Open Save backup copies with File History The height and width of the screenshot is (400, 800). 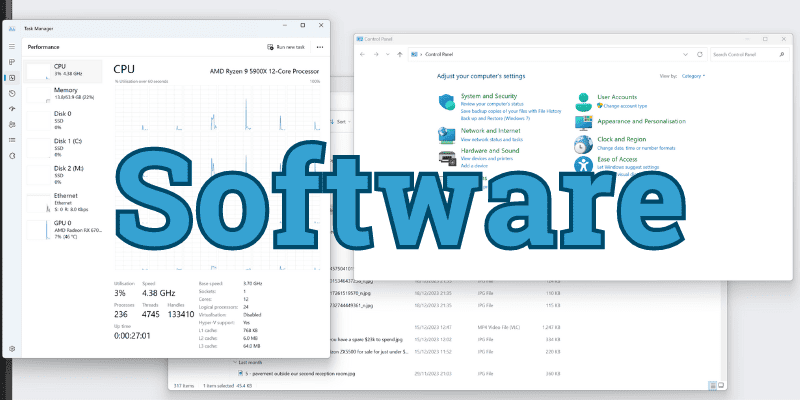coord(511,111)
